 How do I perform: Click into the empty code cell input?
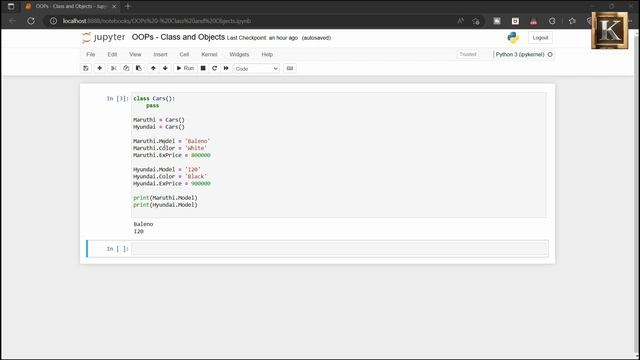pyautogui.click(x=339, y=249)
